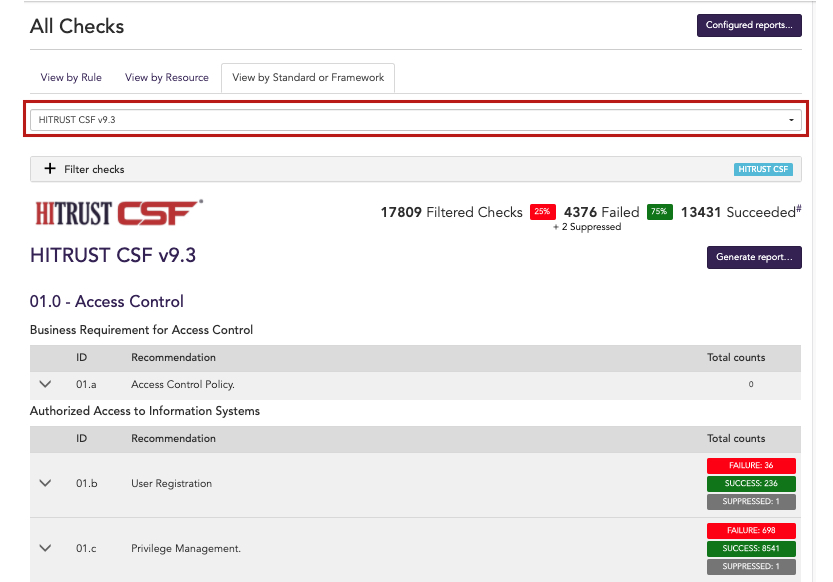The height and width of the screenshot is (582, 833).
Task: Click the HITRUST CSF filter tag
Action: coord(763,169)
